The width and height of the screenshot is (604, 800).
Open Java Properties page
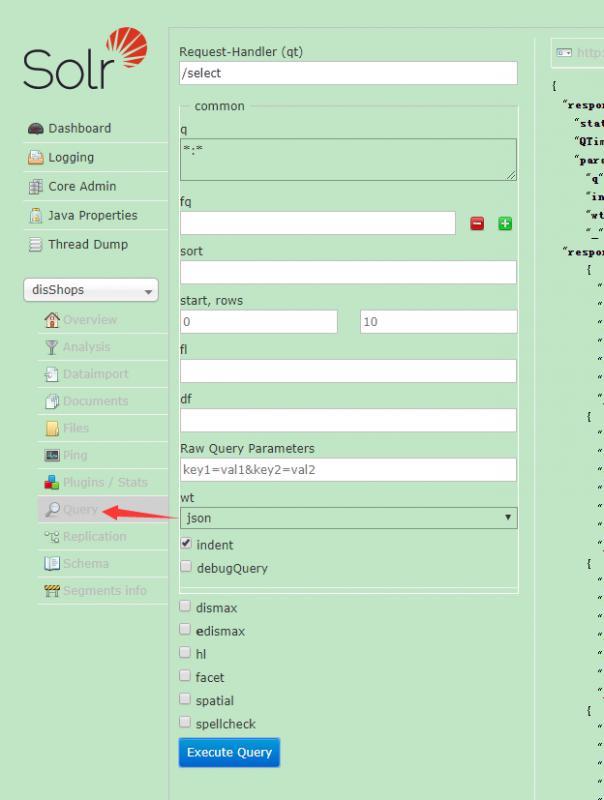(x=93, y=216)
